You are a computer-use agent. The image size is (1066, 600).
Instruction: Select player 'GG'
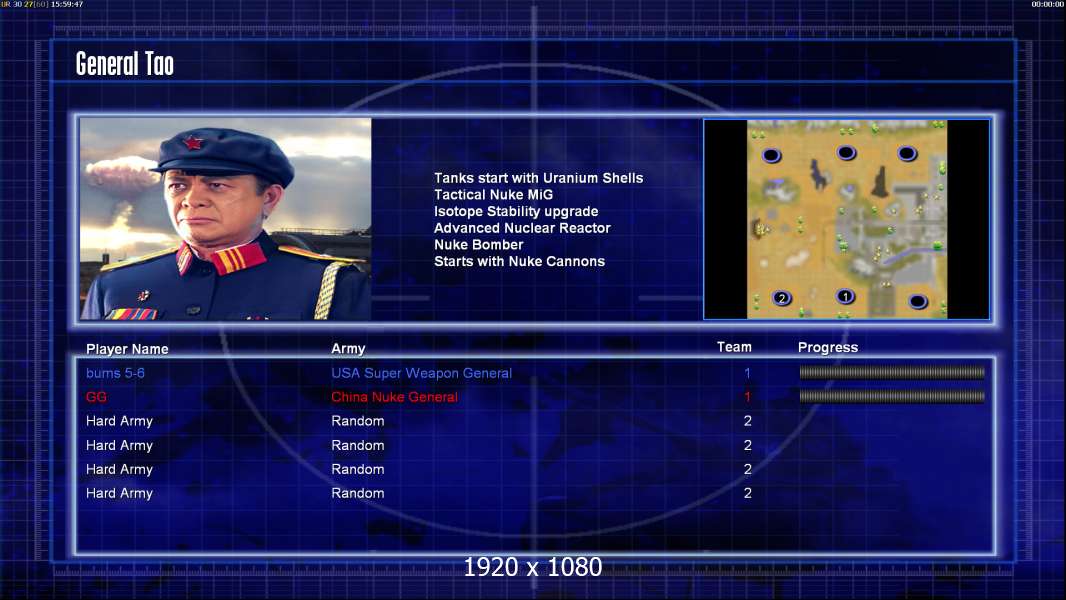(96, 397)
